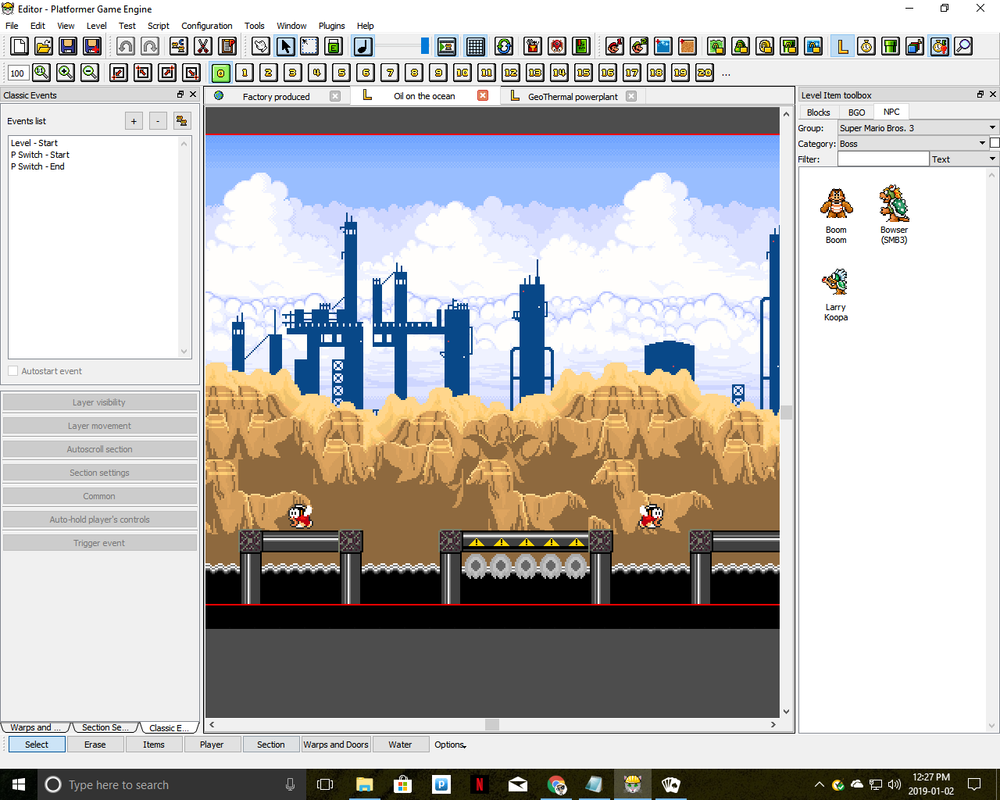Viewport: 1000px width, 800px height.
Task: Open the Configuration menu
Action: point(207,26)
